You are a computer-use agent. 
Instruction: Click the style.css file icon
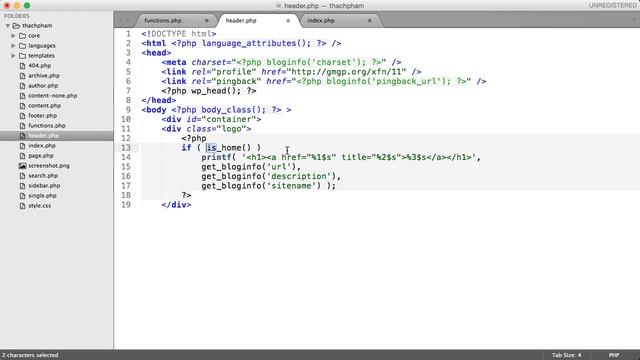(22, 206)
